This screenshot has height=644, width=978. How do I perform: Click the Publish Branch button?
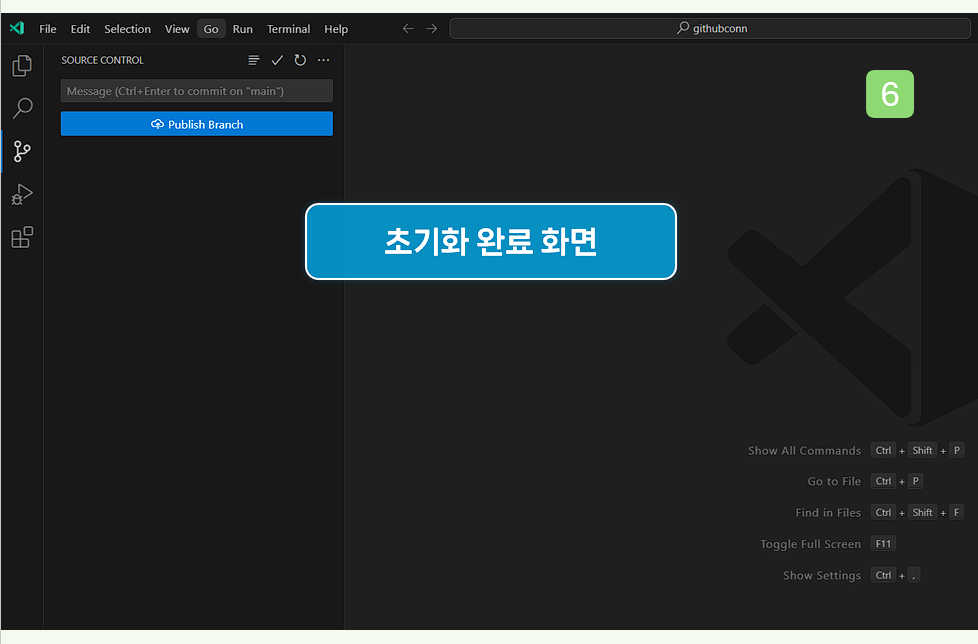click(x=196, y=123)
